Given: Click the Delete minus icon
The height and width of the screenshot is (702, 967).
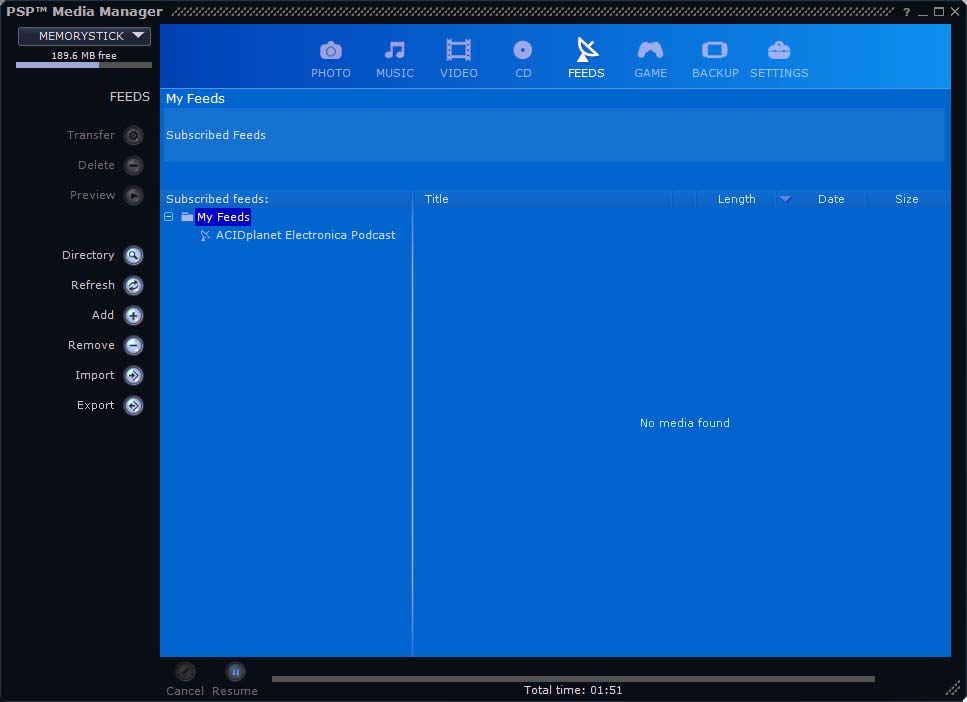Looking at the screenshot, I should (133, 165).
